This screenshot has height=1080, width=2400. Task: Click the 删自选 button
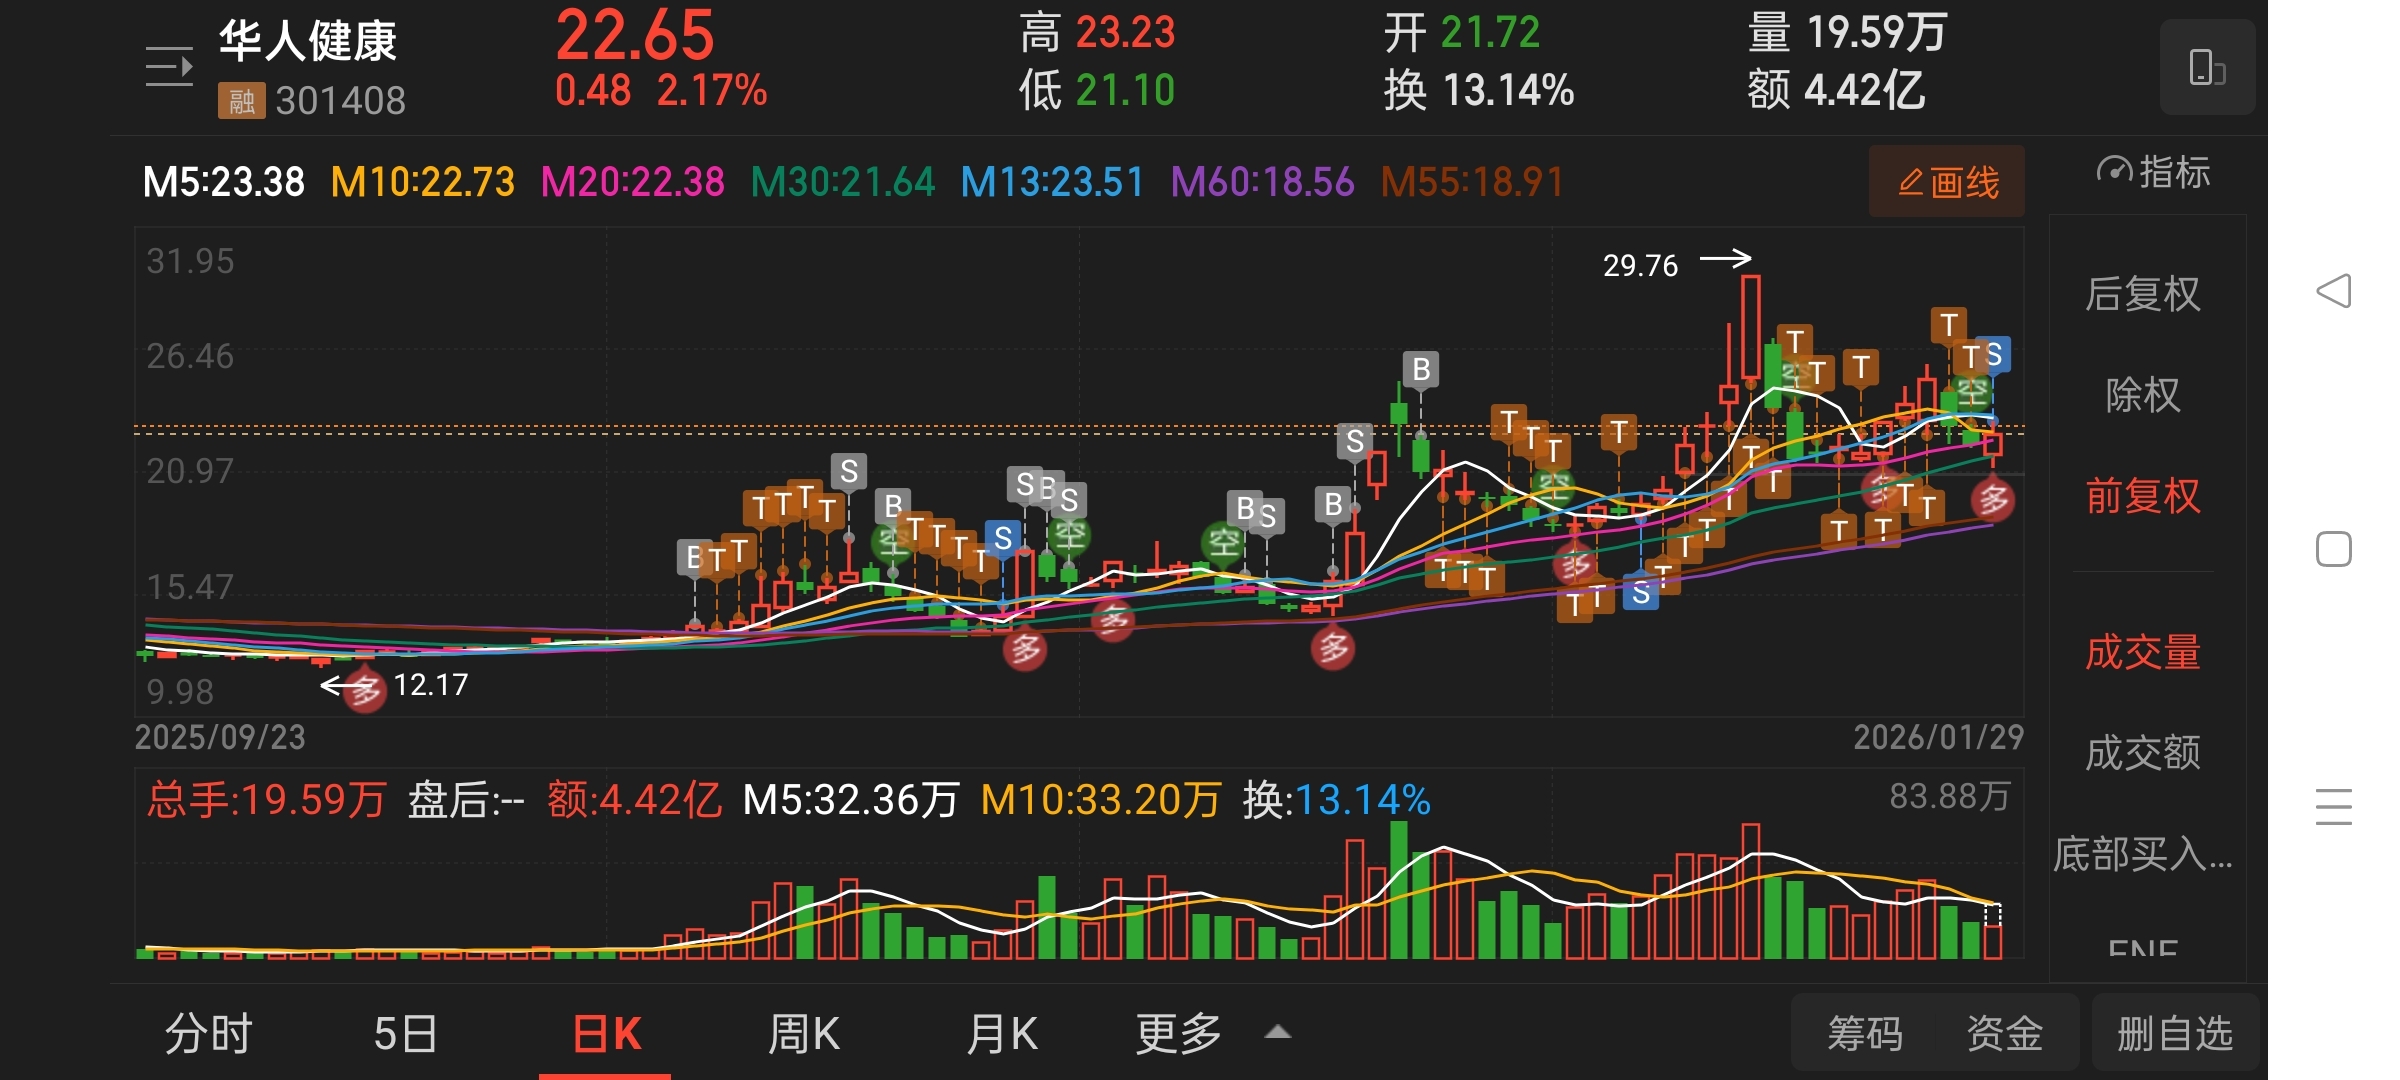pyautogui.click(x=2174, y=1033)
